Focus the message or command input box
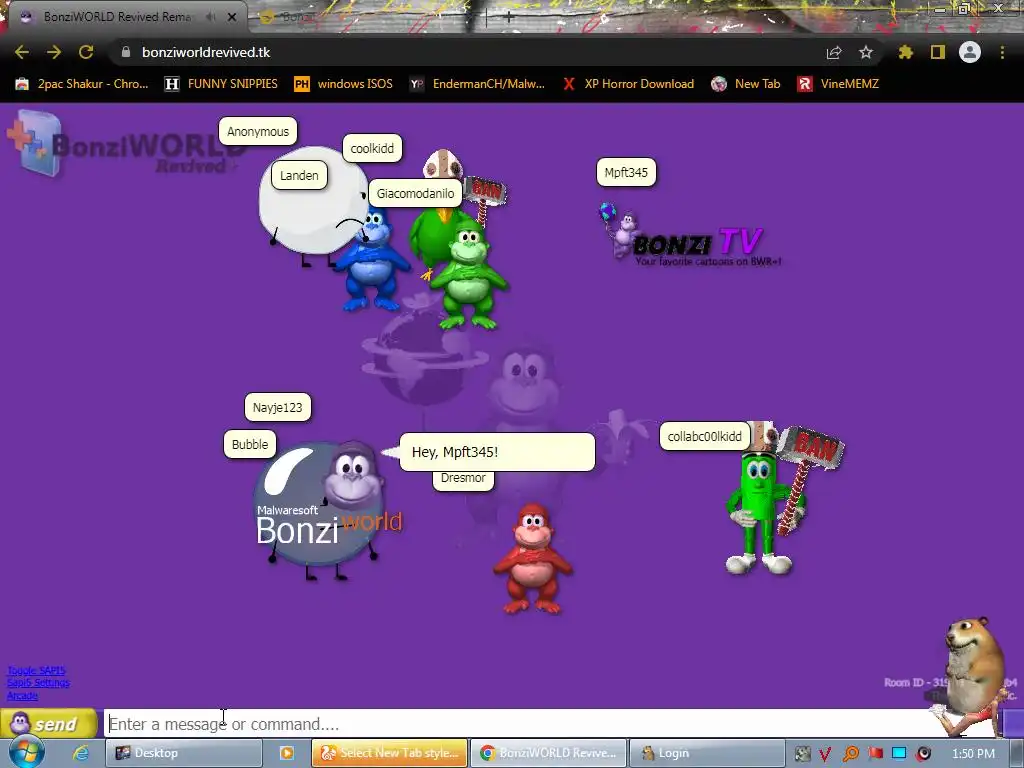Image resolution: width=1024 pixels, height=768 pixels. click(522, 724)
